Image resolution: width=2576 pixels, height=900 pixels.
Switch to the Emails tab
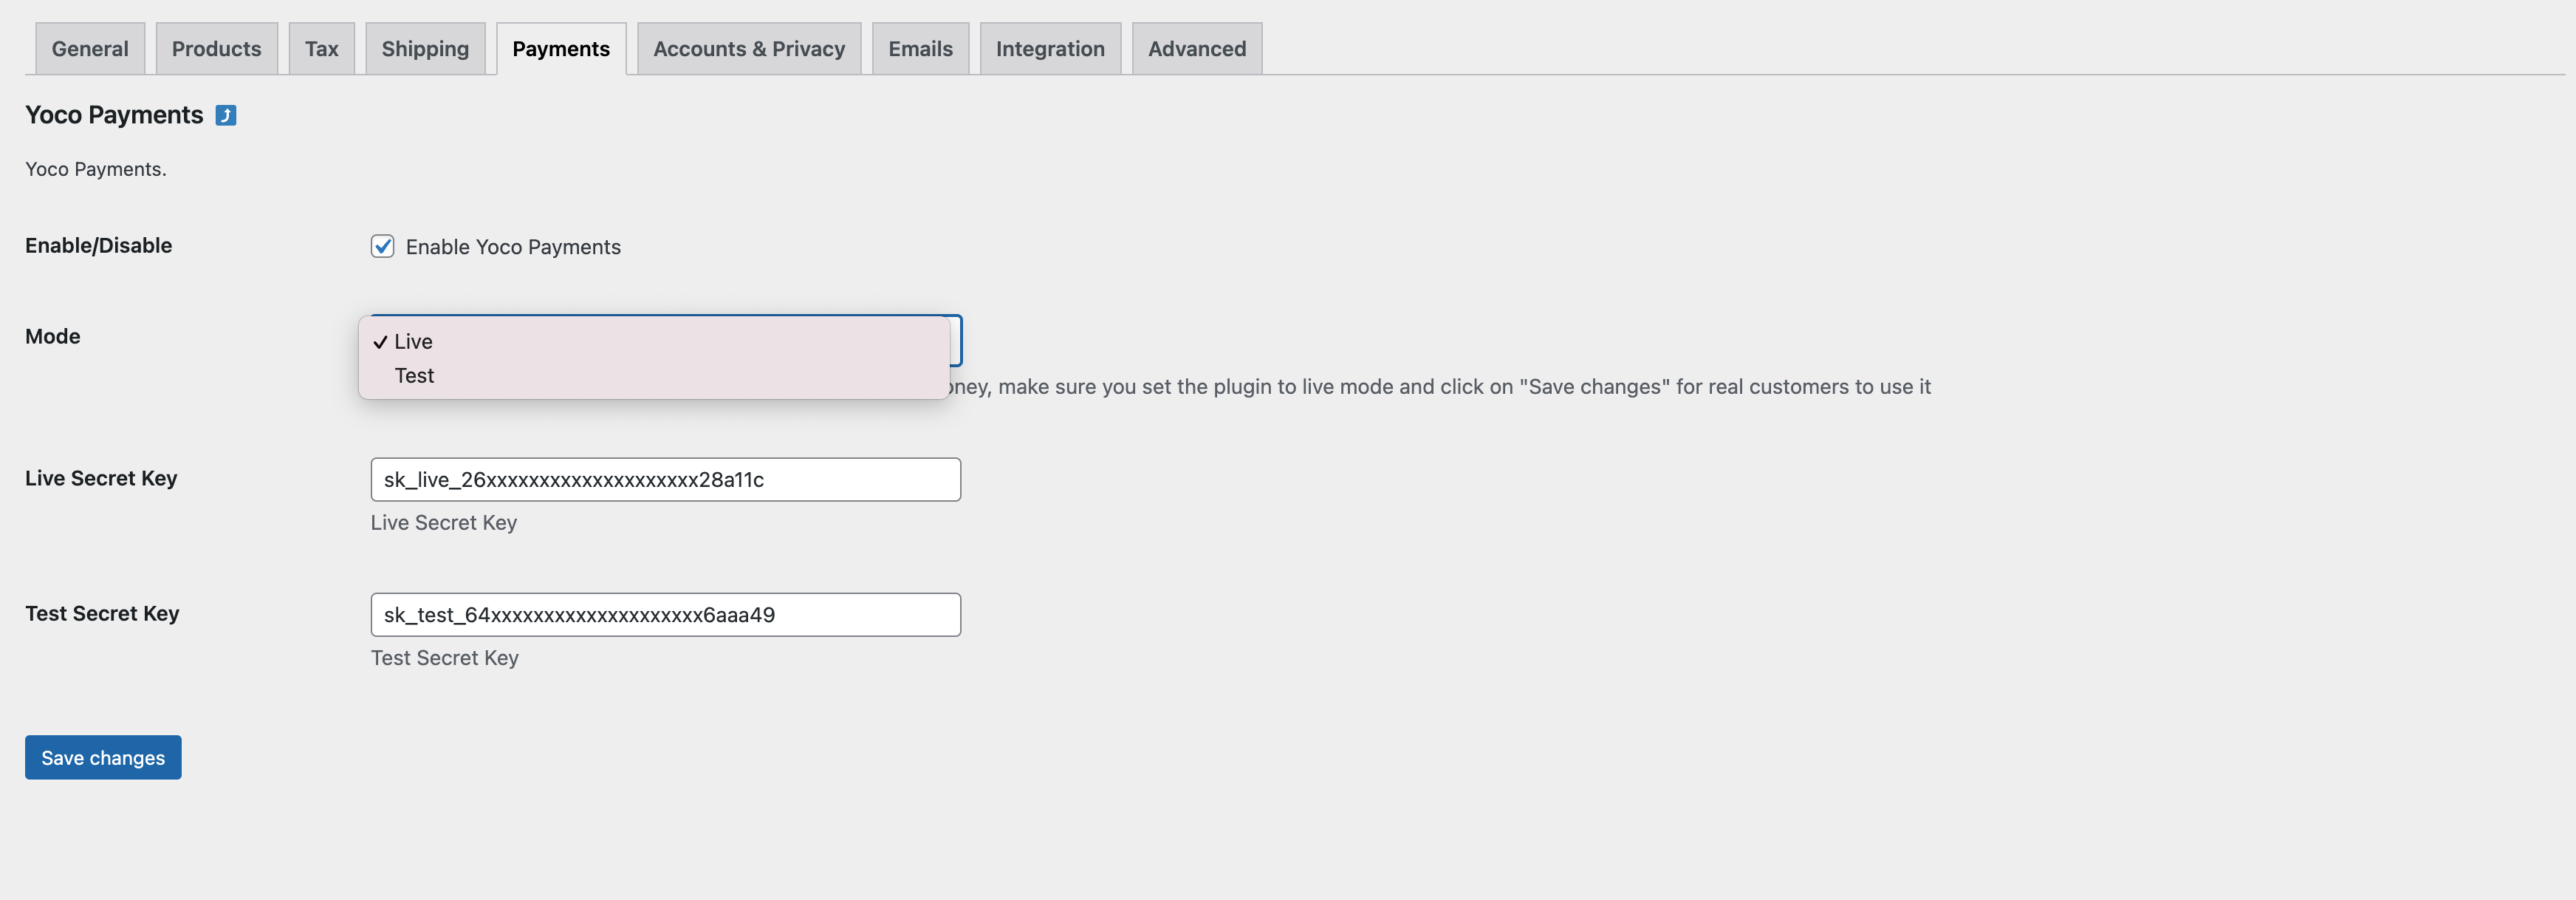pyautogui.click(x=920, y=49)
